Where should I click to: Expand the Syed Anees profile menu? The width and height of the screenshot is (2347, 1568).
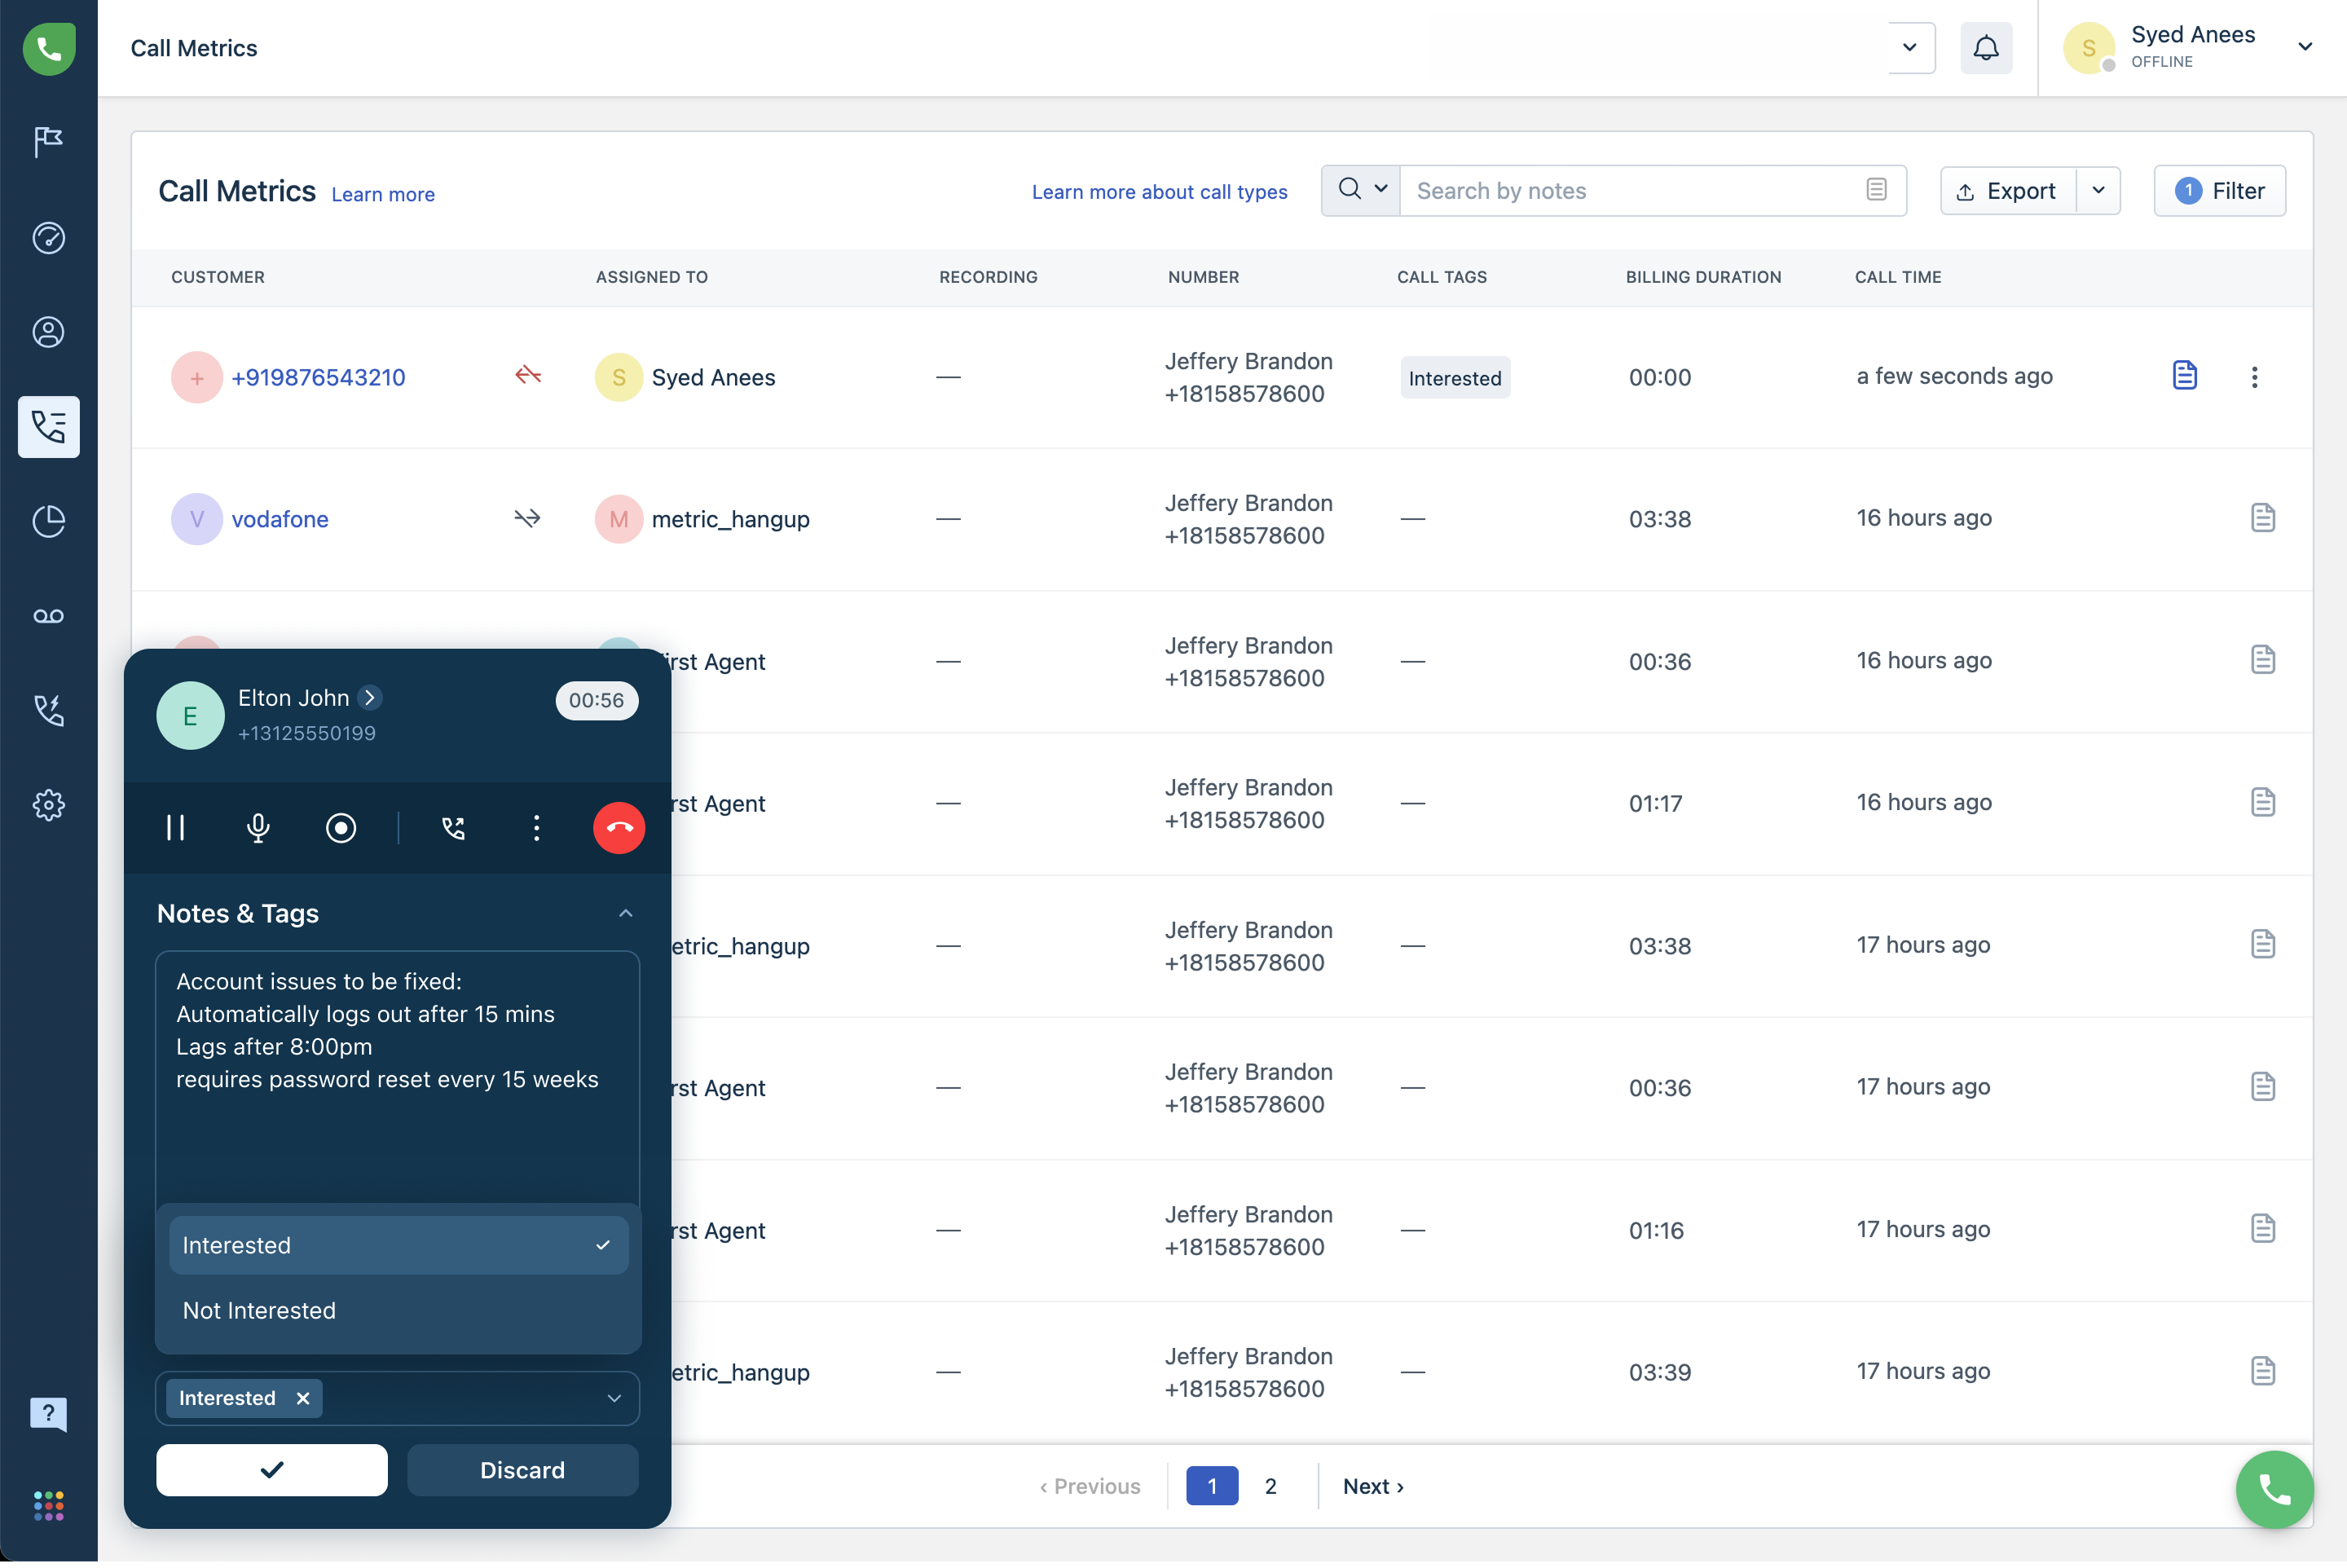pyautogui.click(x=2304, y=47)
